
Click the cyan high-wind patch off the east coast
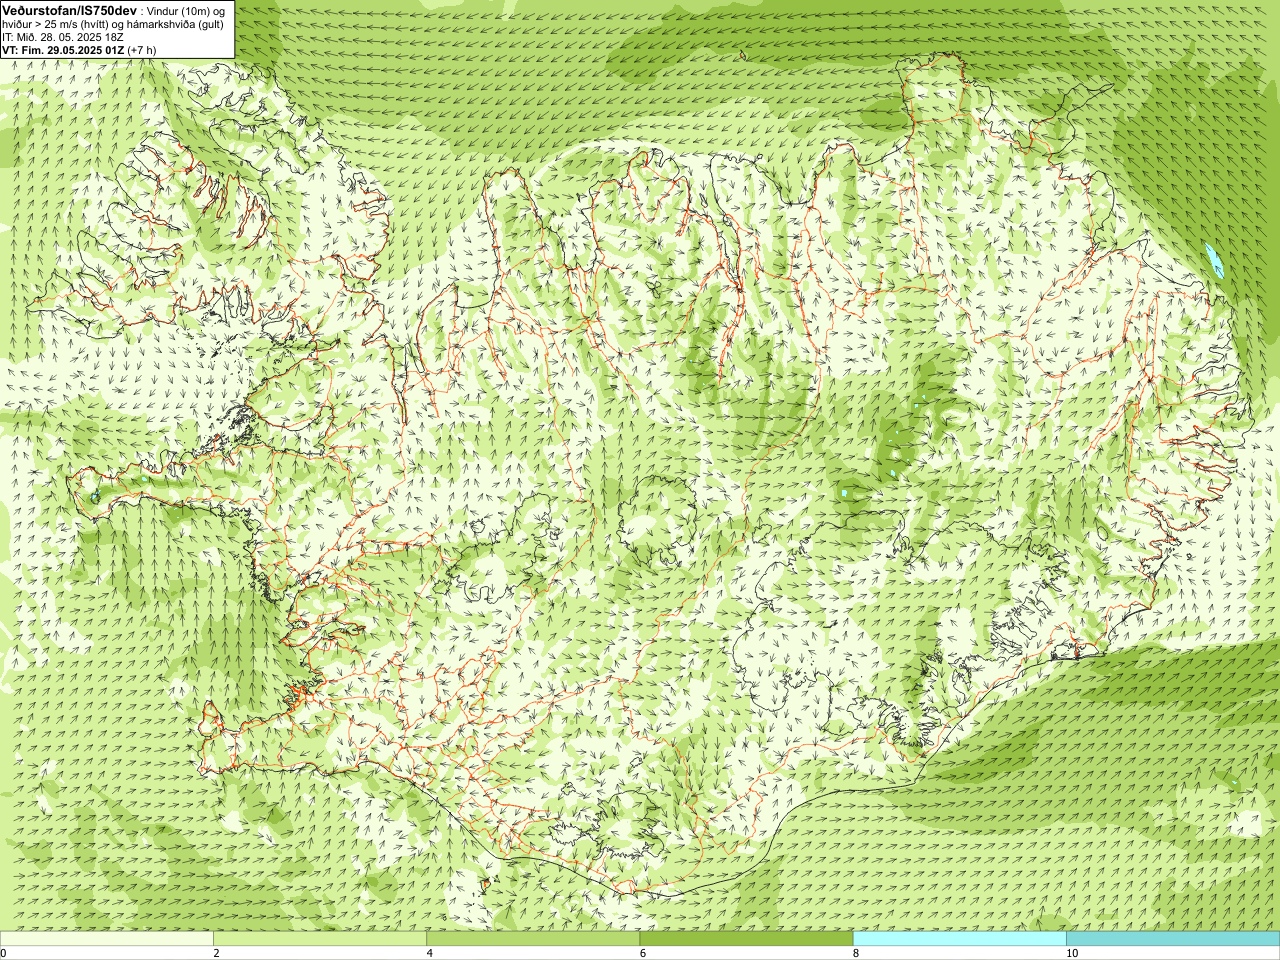click(1216, 260)
